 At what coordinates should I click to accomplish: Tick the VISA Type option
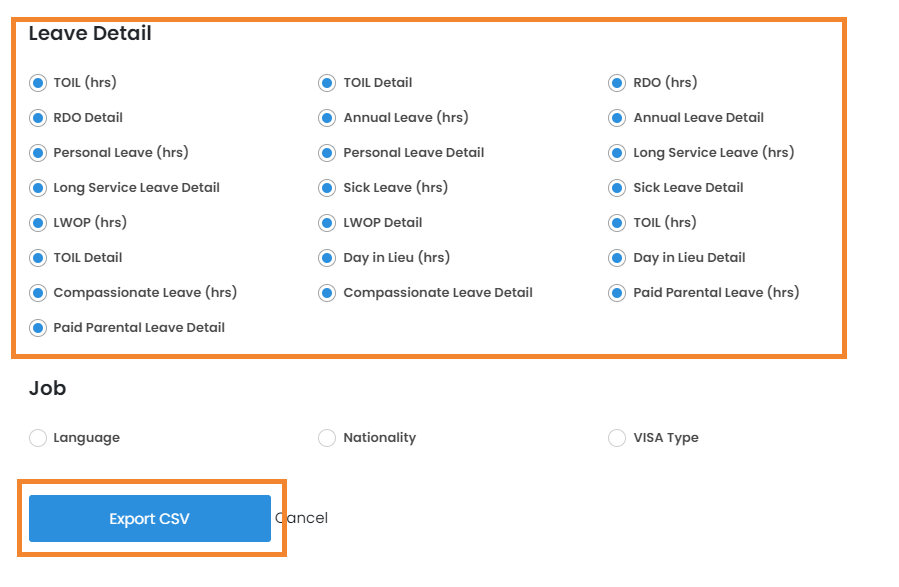click(x=617, y=438)
